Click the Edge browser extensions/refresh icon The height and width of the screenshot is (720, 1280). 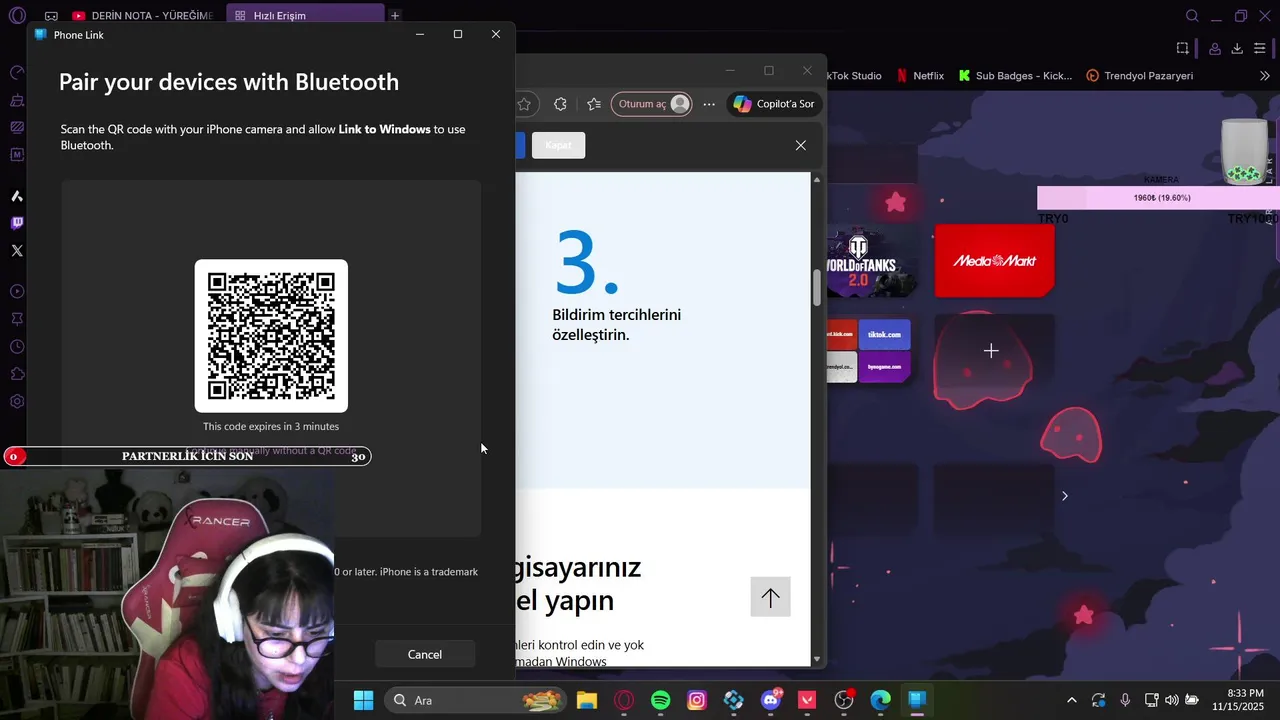[560, 104]
